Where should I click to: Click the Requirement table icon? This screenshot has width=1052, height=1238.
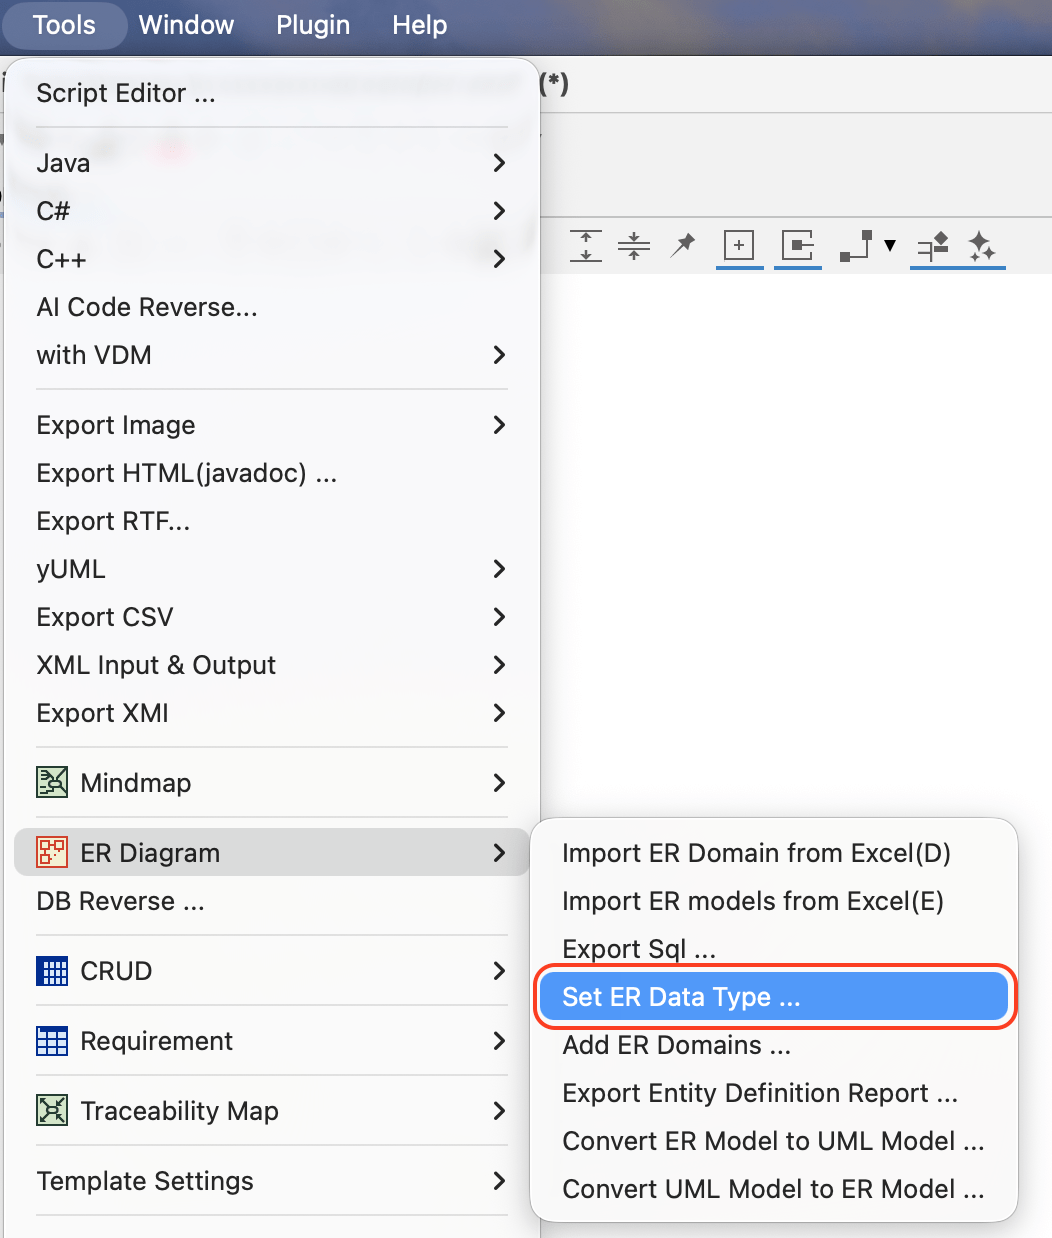pyautogui.click(x=52, y=1041)
